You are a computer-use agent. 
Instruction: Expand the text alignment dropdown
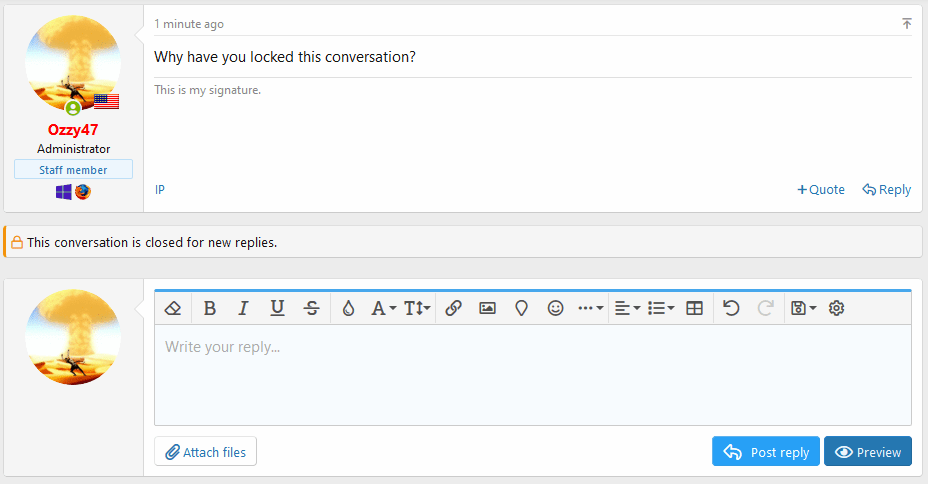[x=627, y=309]
